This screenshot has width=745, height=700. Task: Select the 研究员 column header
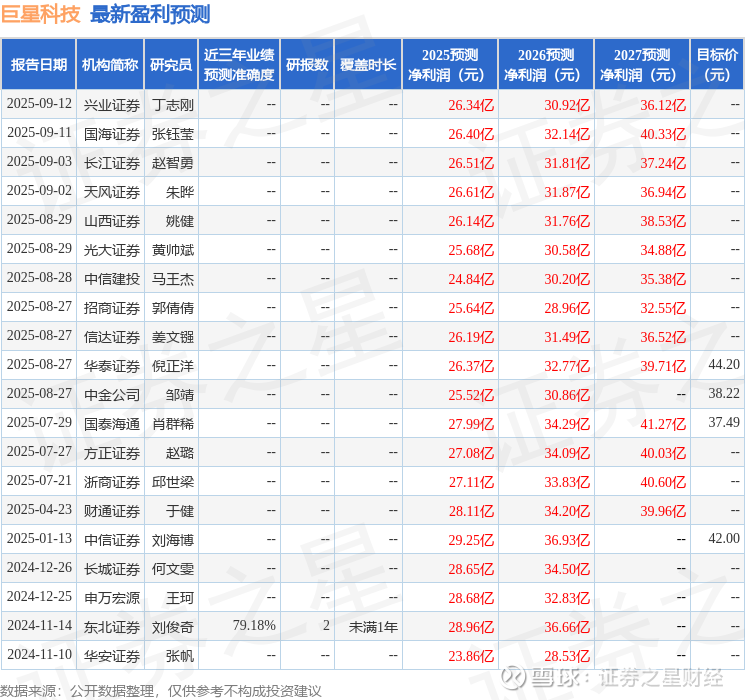tap(171, 65)
